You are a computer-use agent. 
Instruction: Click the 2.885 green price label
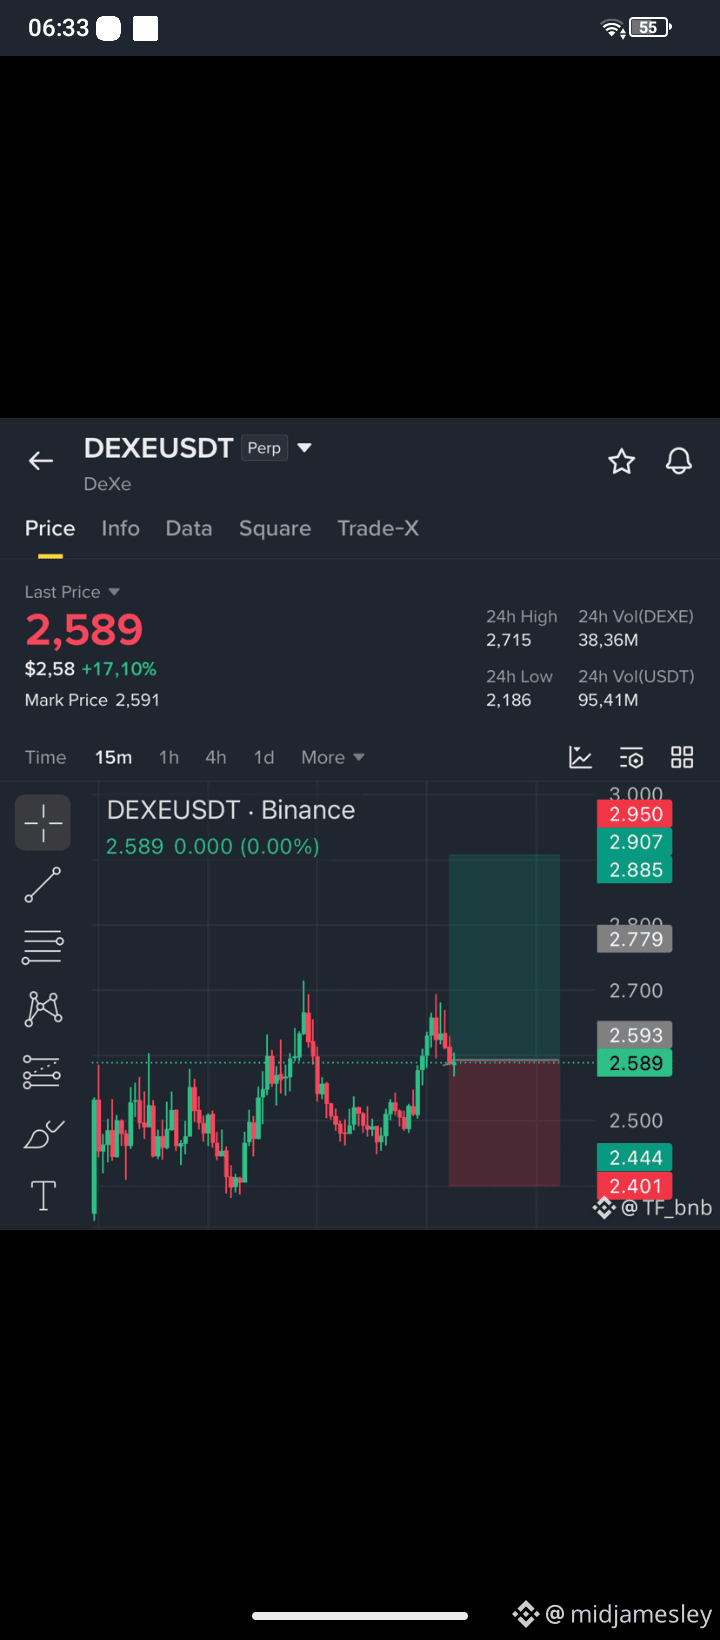635,870
